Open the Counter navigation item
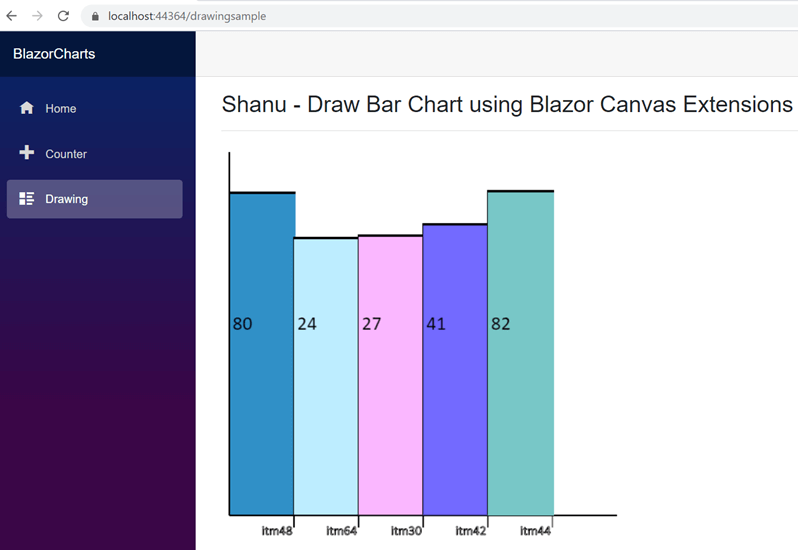798x550 pixels. 95,154
